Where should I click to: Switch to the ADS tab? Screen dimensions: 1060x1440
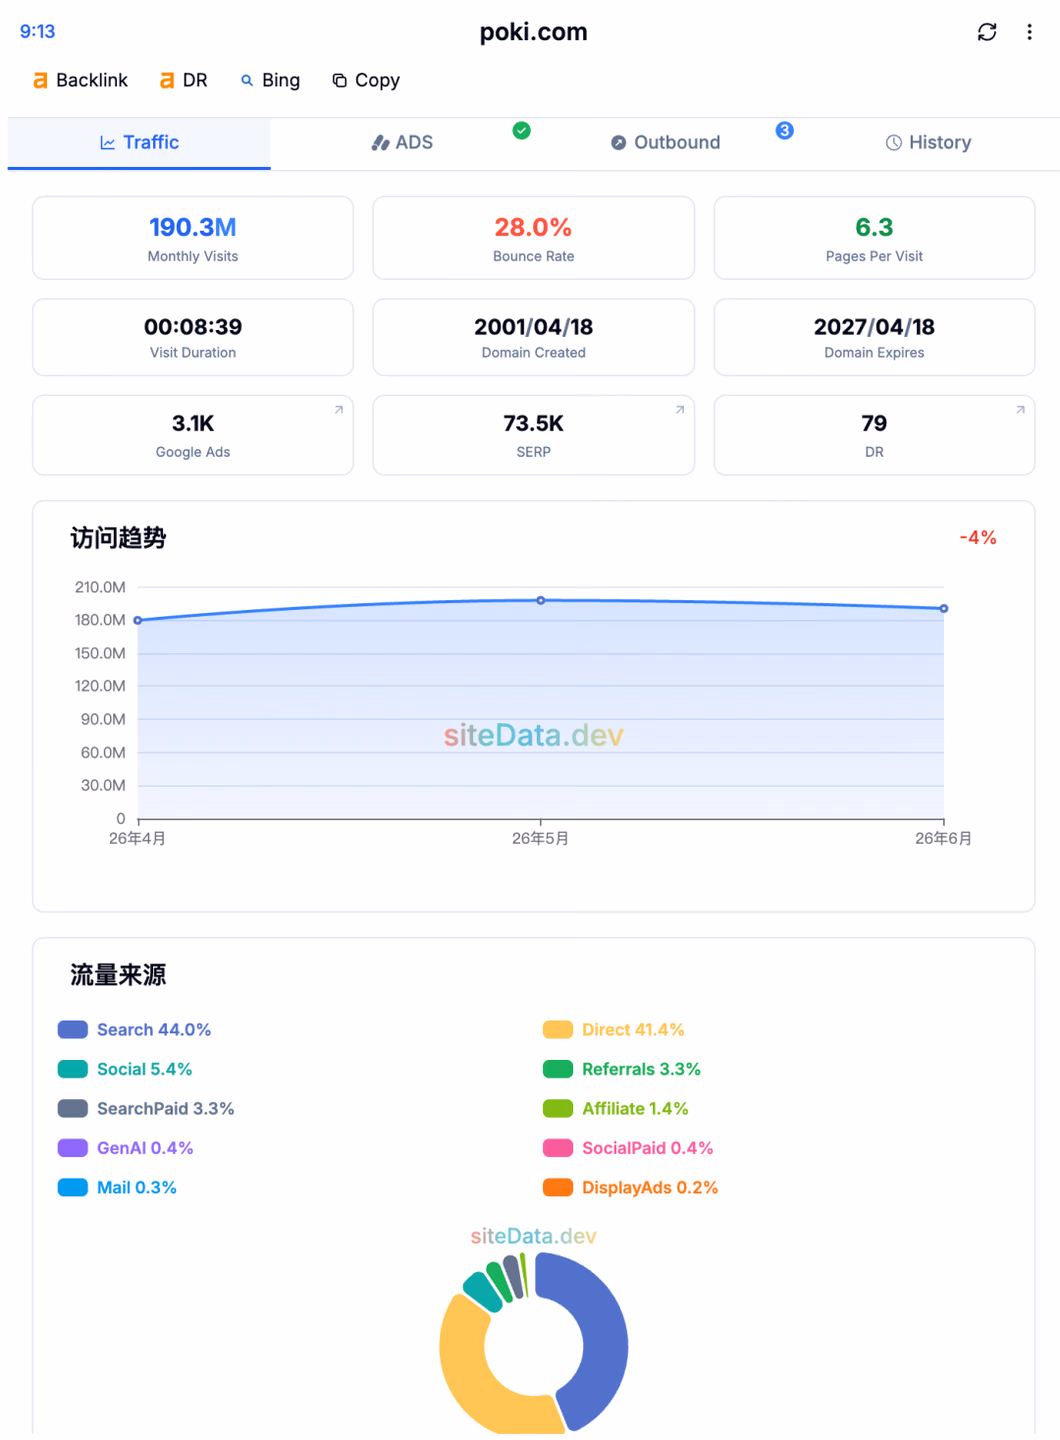[402, 143]
